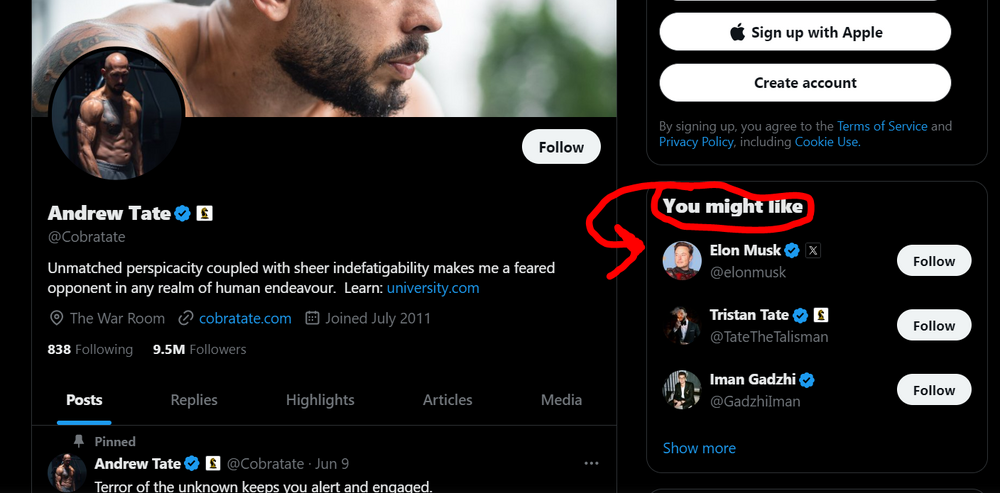The width and height of the screenshot is (1000, 493).
Task: Click the three-dot more options on pinned post
Action: tap(591, 464)
